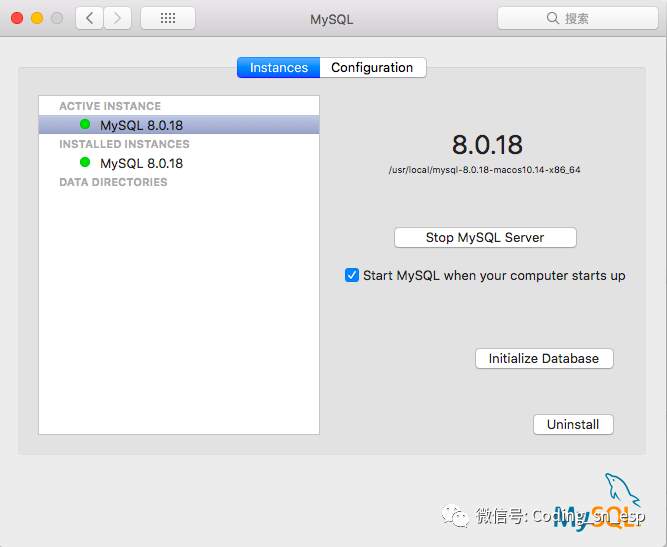This screenshot has height=547, width=667.
Task: Click Stop MySQL Server button
Action: click(485, 237)
